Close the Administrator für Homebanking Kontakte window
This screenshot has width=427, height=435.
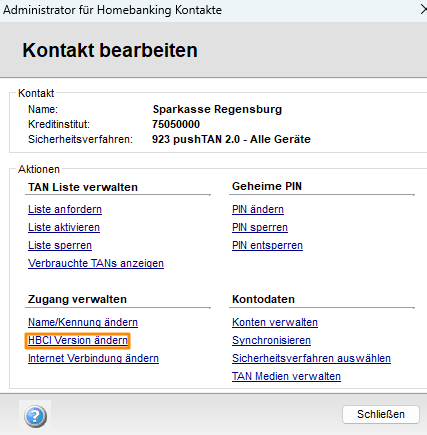pyautogui.click(x=423, y=10)
